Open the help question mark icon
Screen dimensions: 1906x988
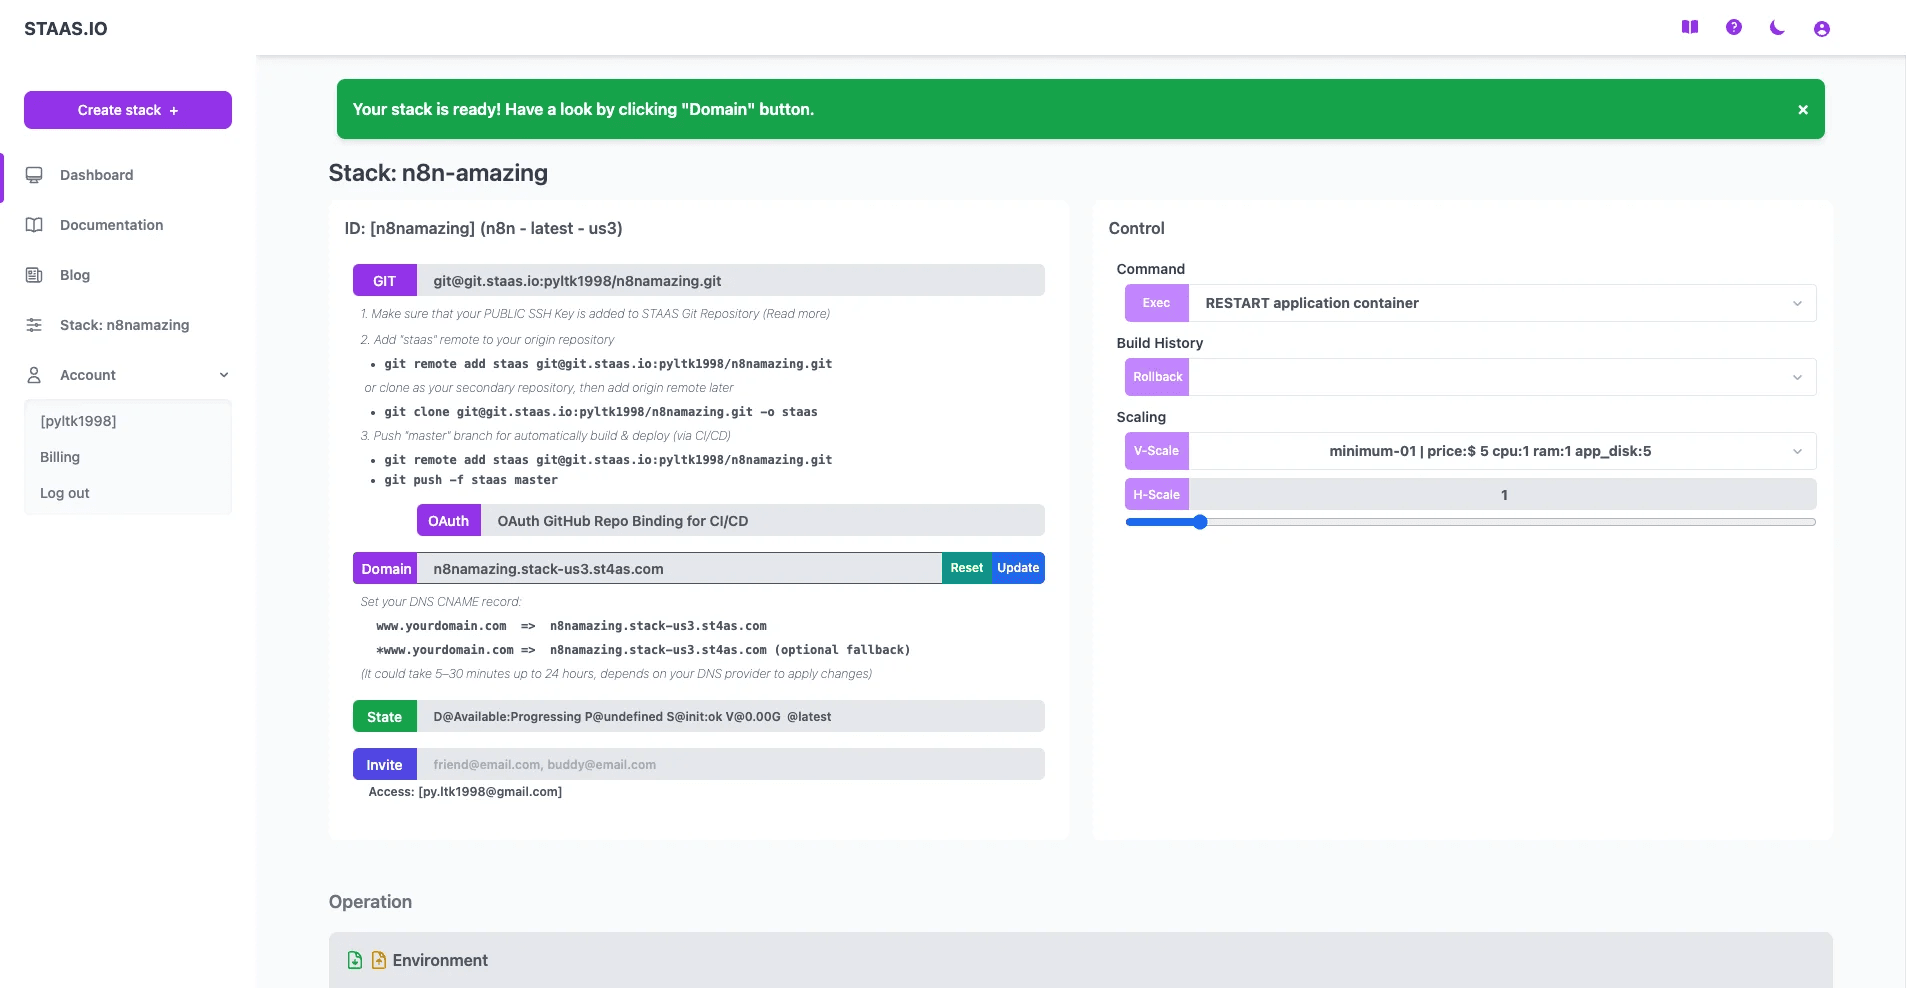tap(1734, 28)
